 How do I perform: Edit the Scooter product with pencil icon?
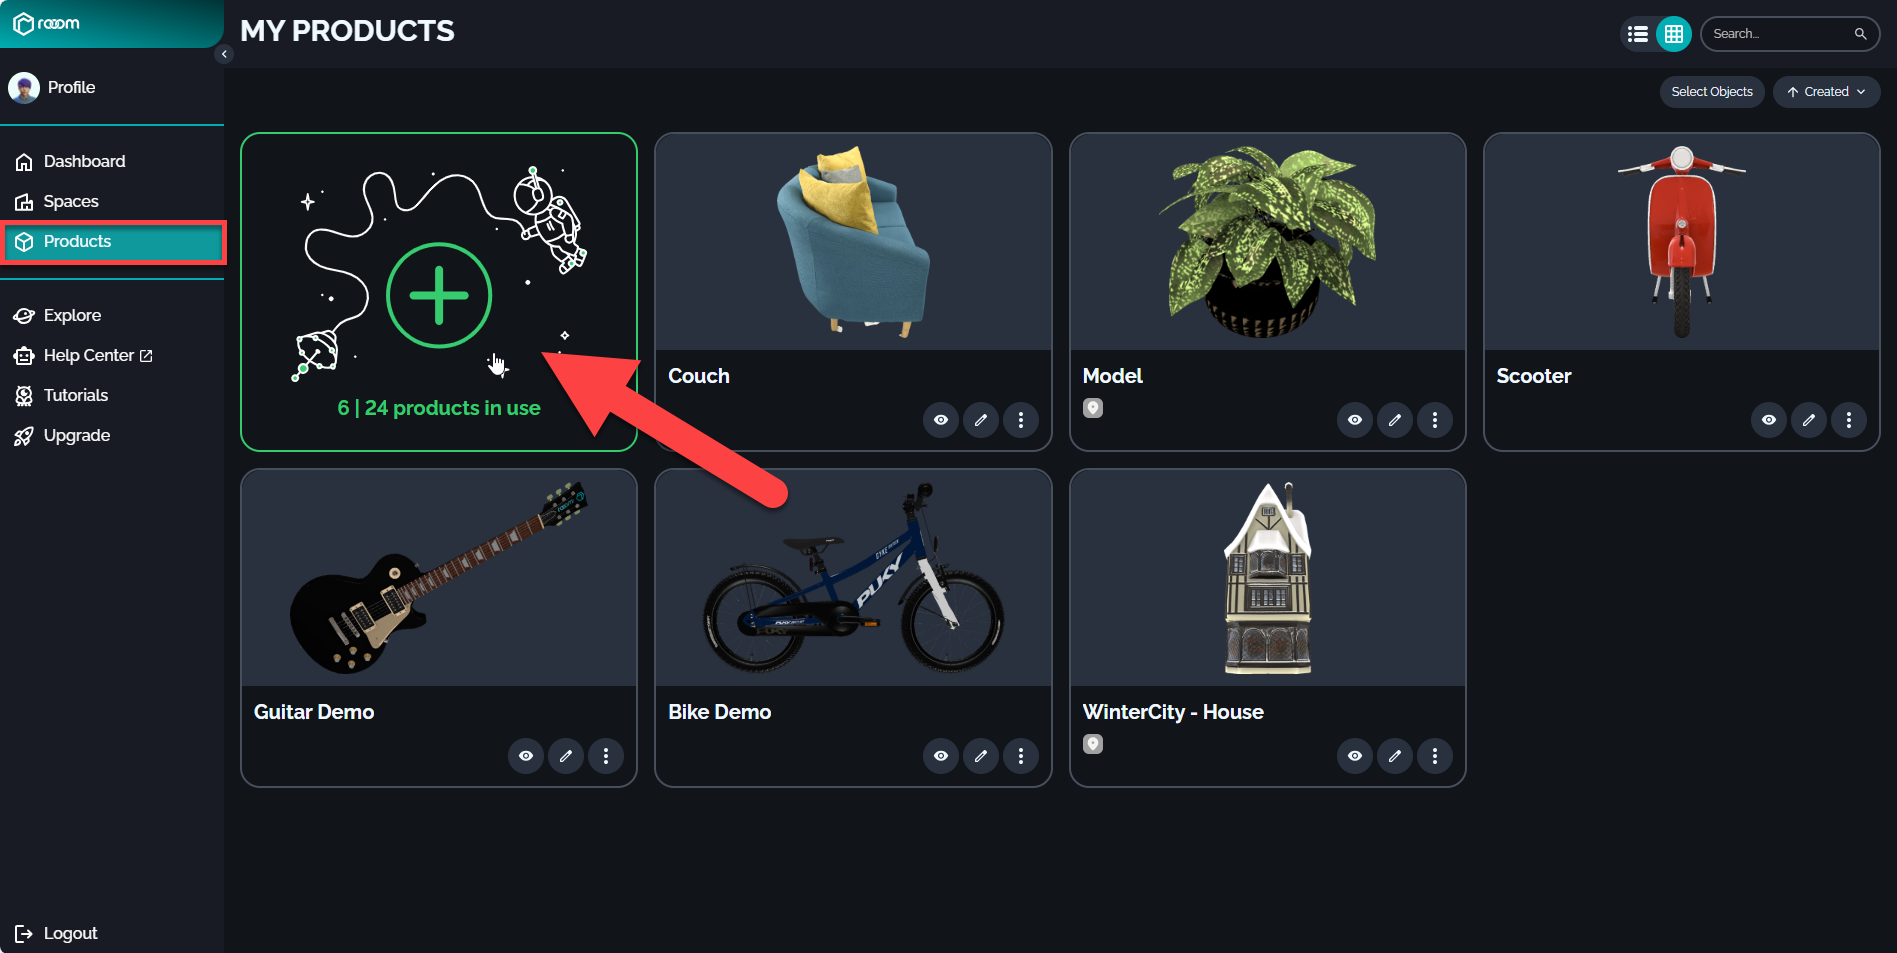(1809, 420)
